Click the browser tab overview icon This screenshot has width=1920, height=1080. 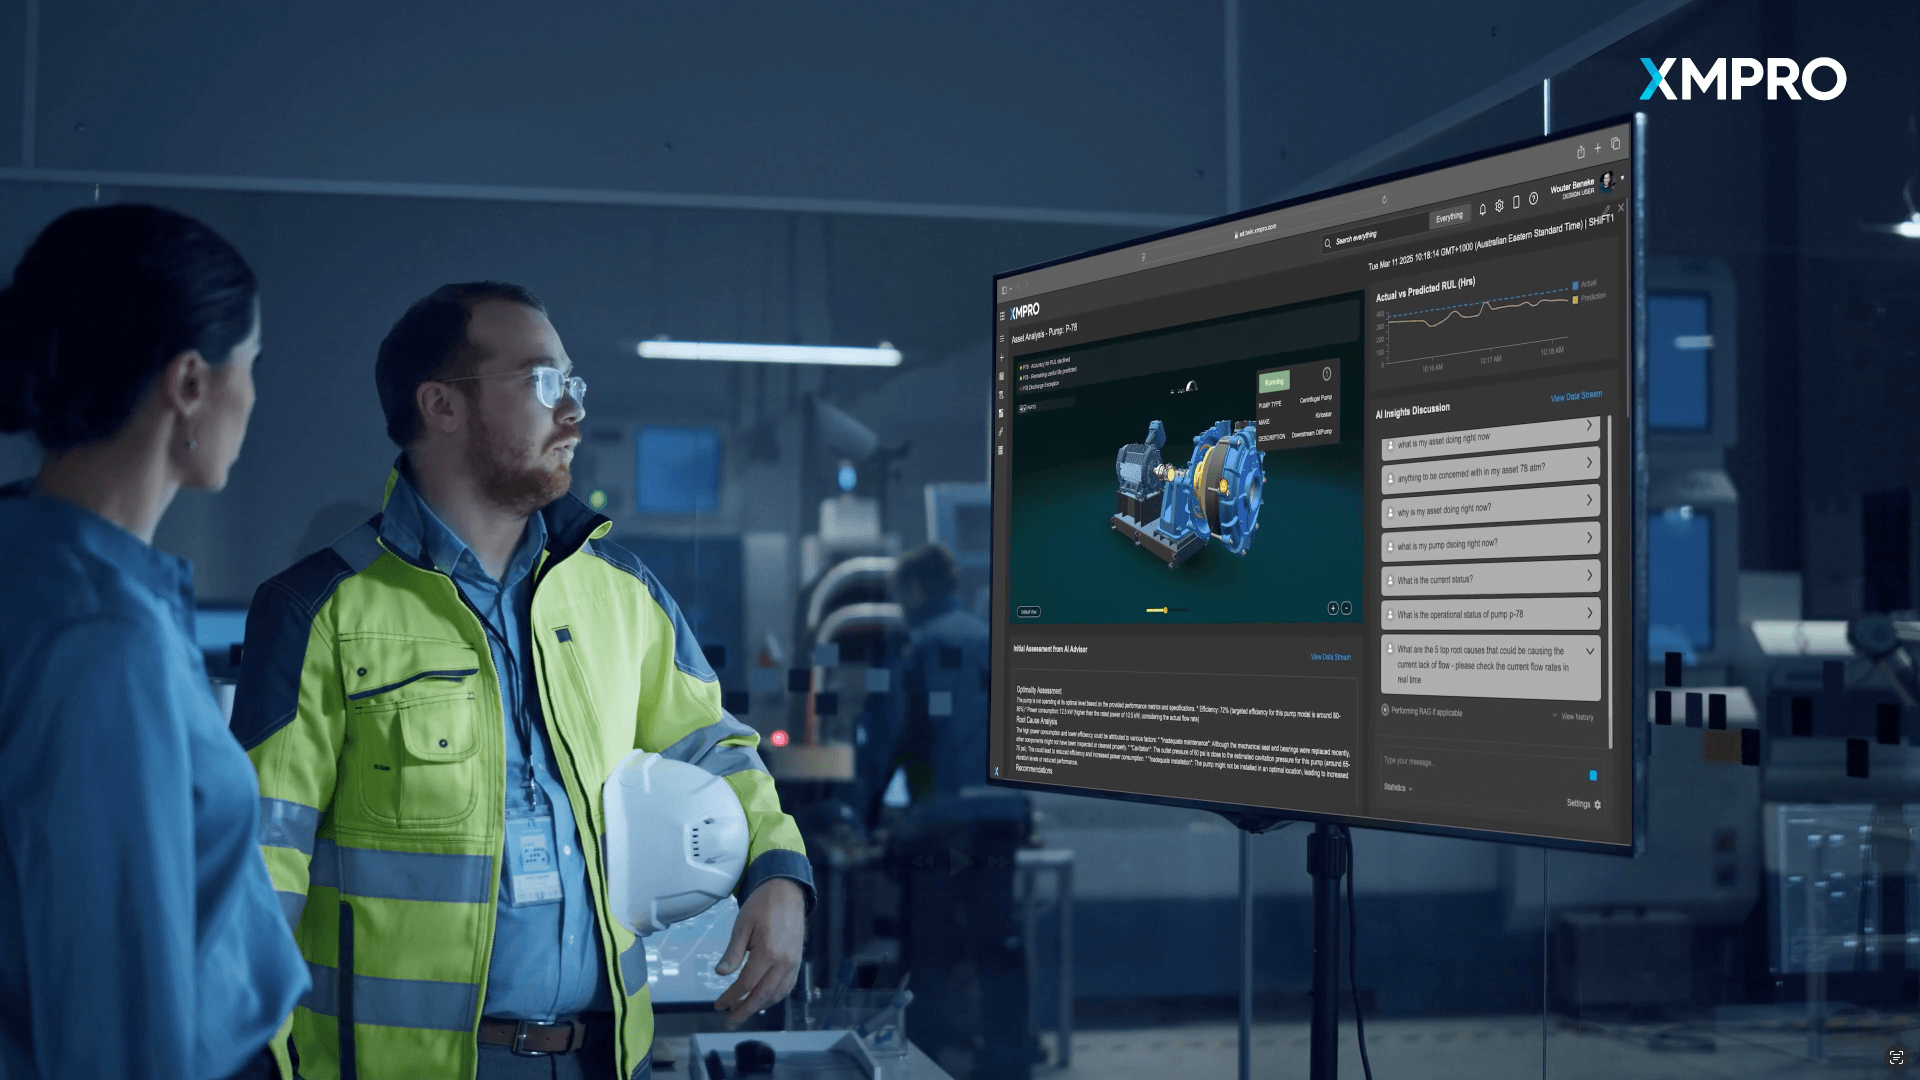pos(1615,144)
